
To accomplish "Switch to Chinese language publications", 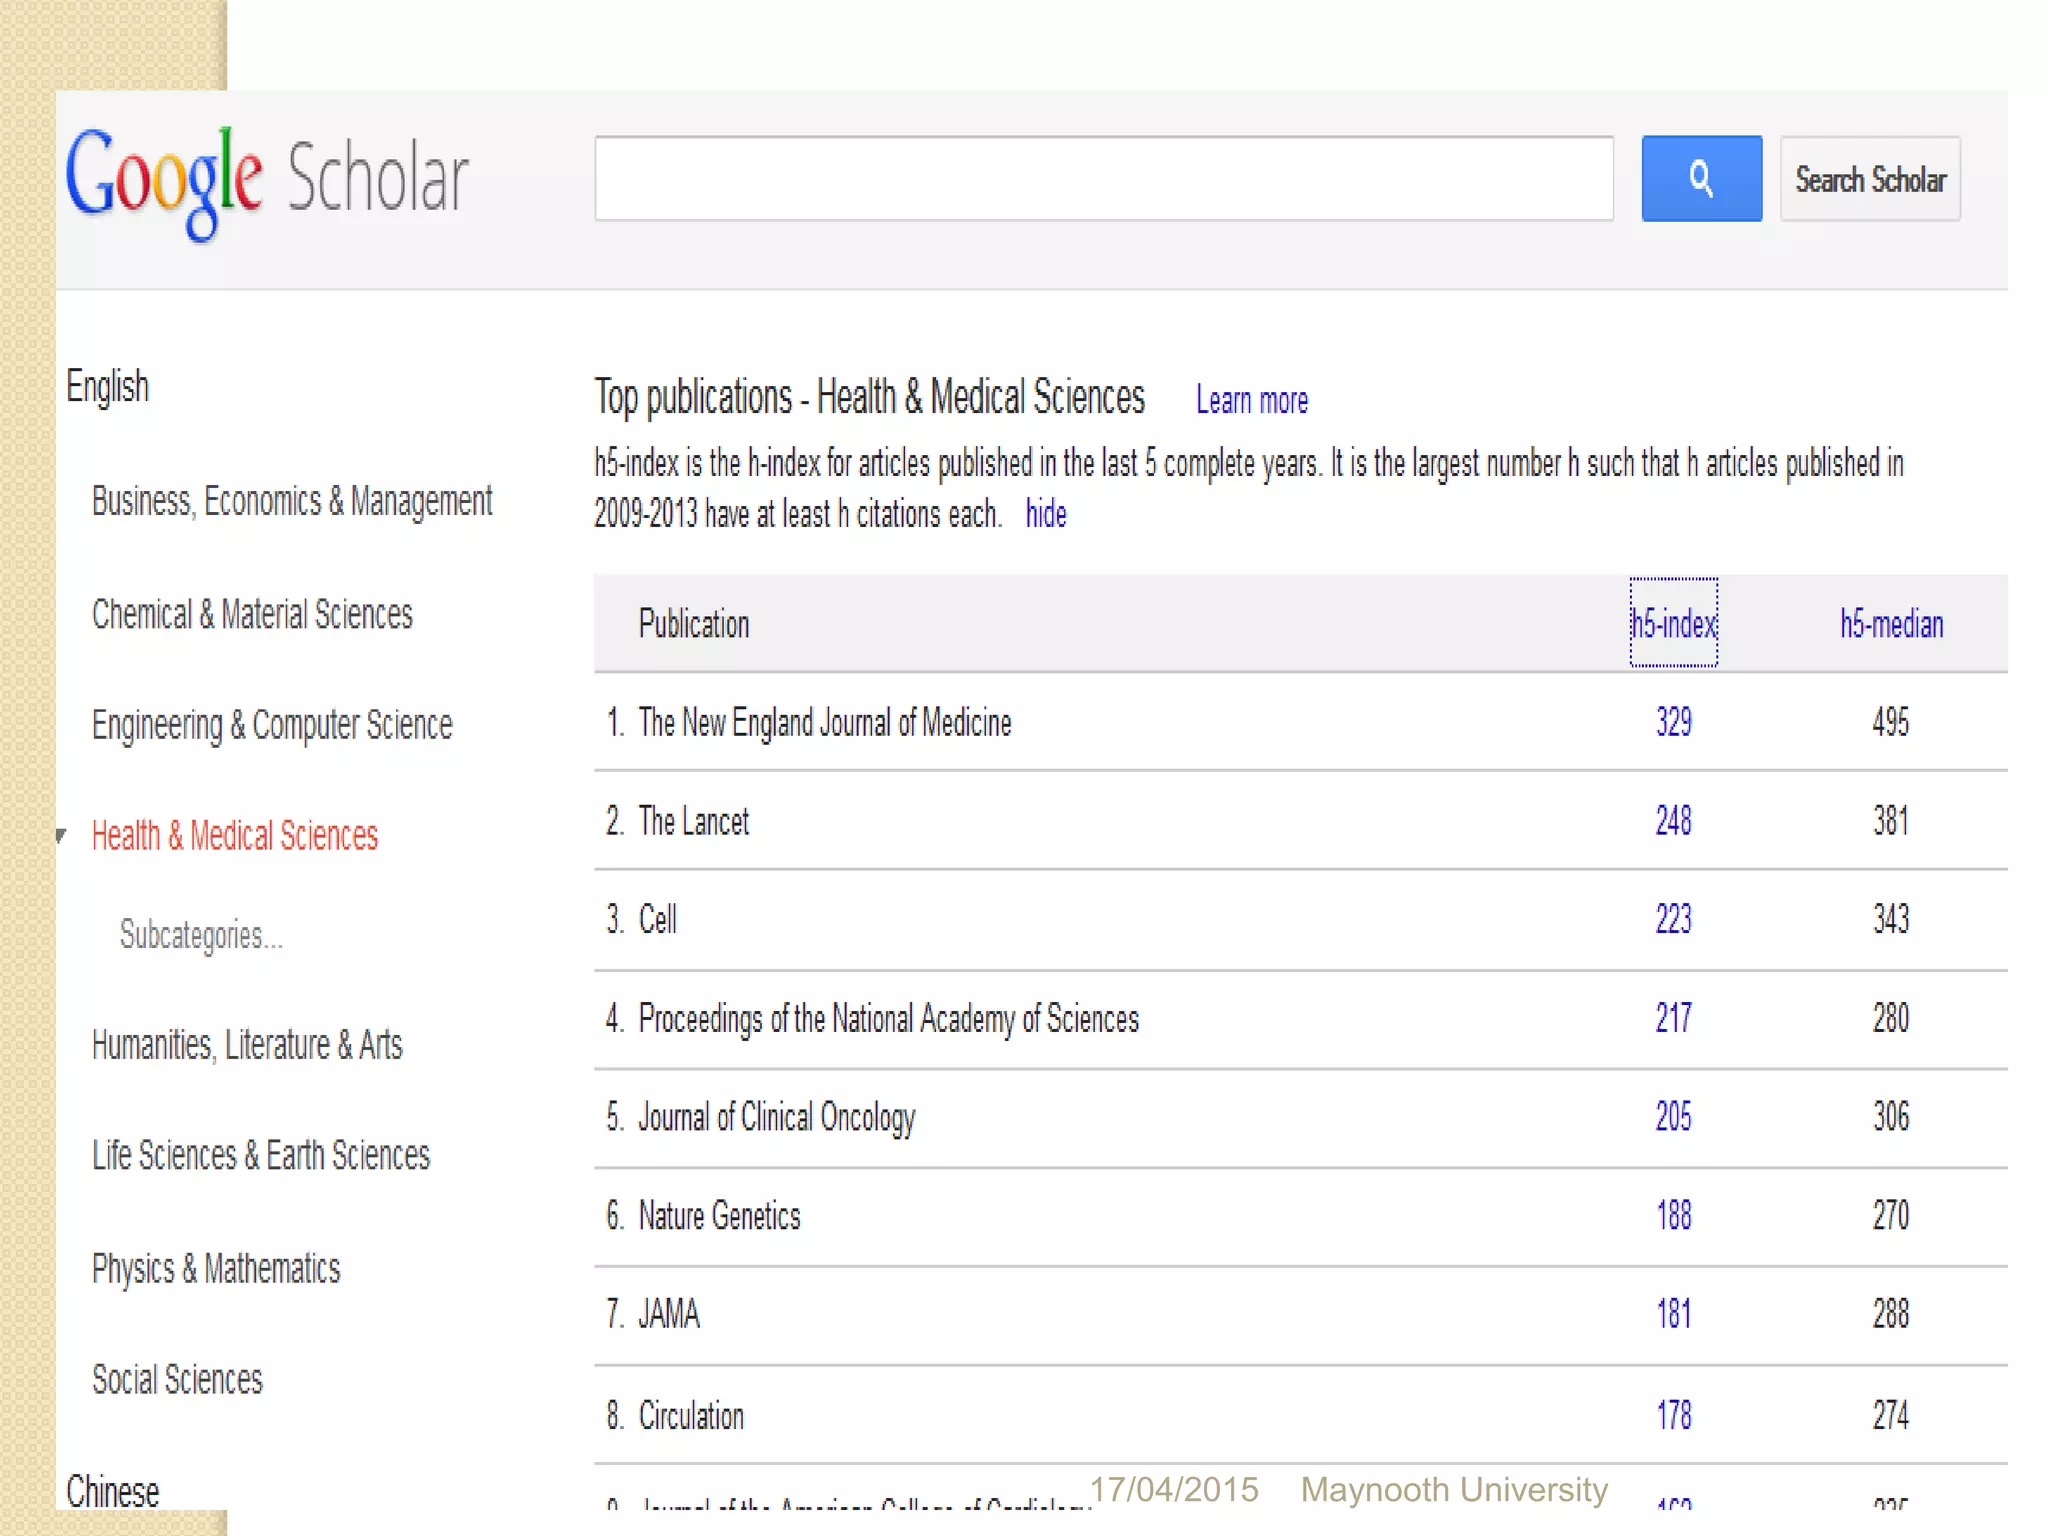I will pos(113,1491).
